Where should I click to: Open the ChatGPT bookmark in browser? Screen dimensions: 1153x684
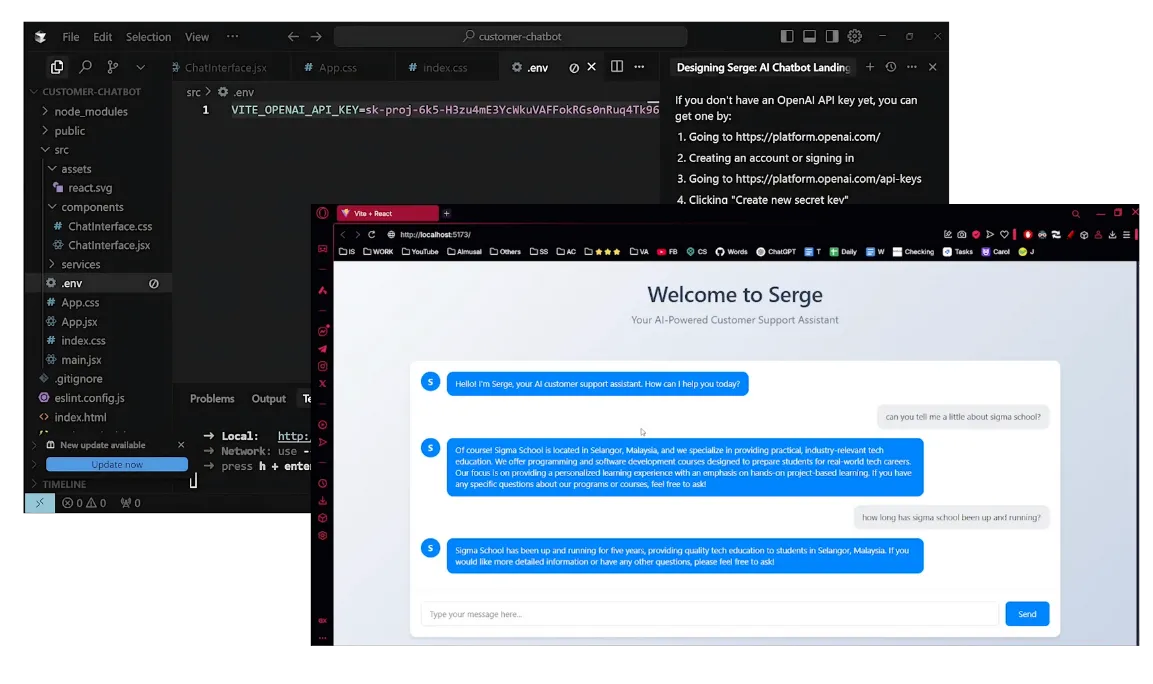tap(776, 252)
